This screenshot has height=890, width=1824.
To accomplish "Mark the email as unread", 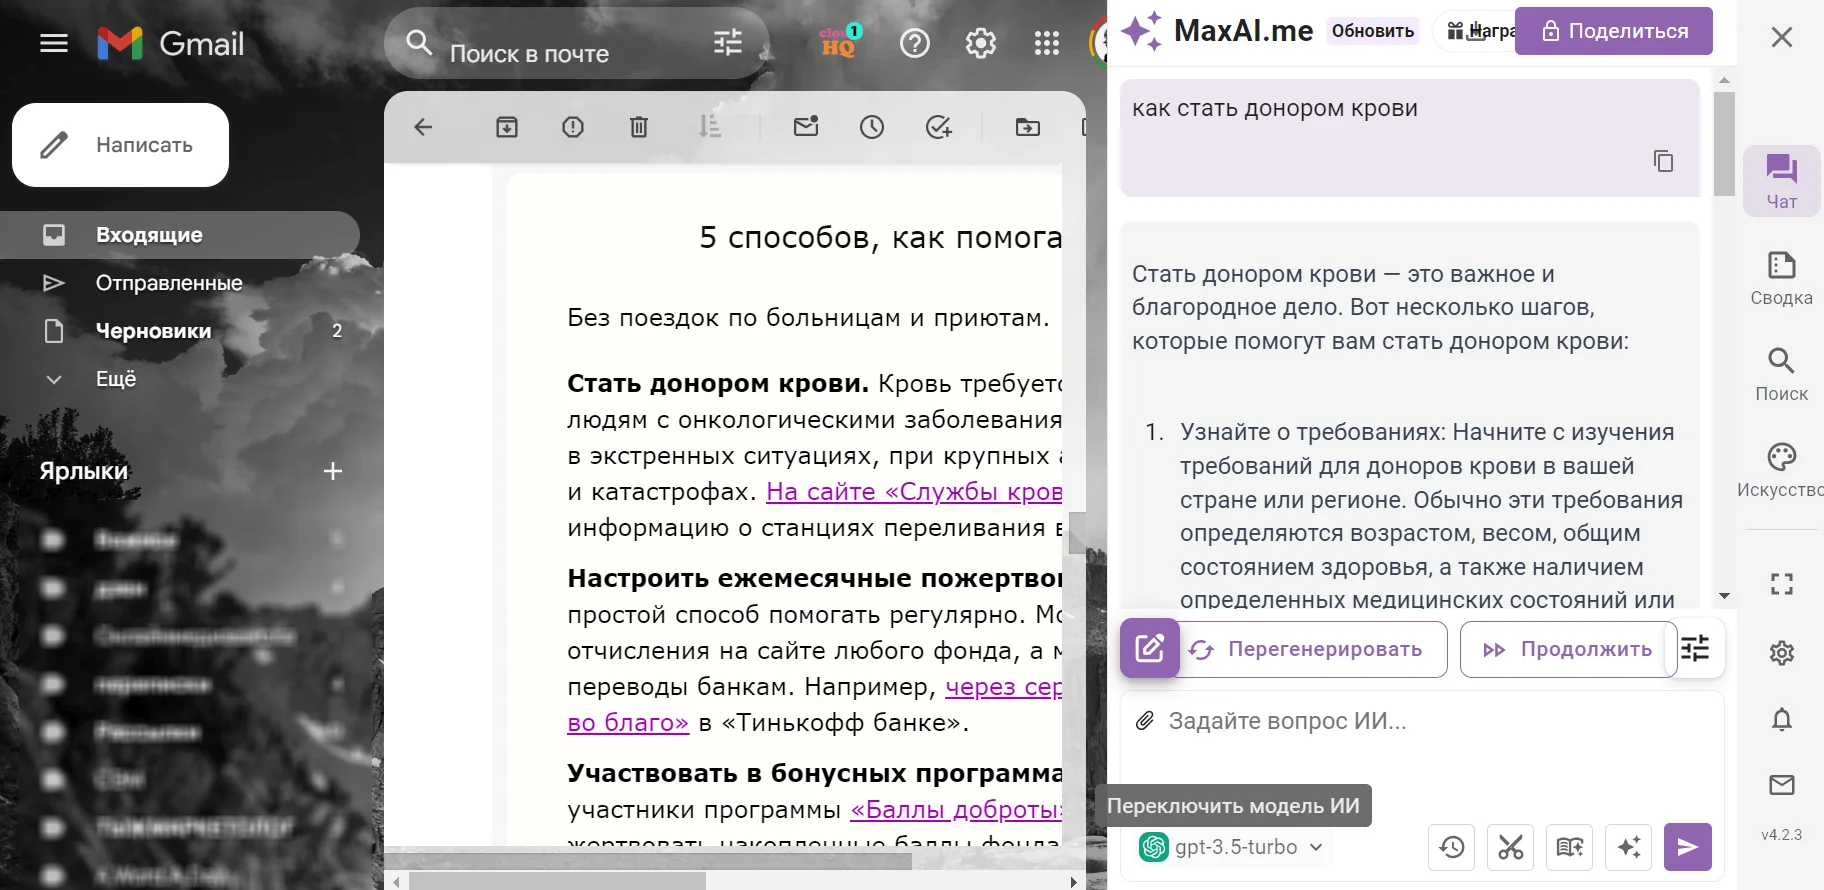I will 806,127.
